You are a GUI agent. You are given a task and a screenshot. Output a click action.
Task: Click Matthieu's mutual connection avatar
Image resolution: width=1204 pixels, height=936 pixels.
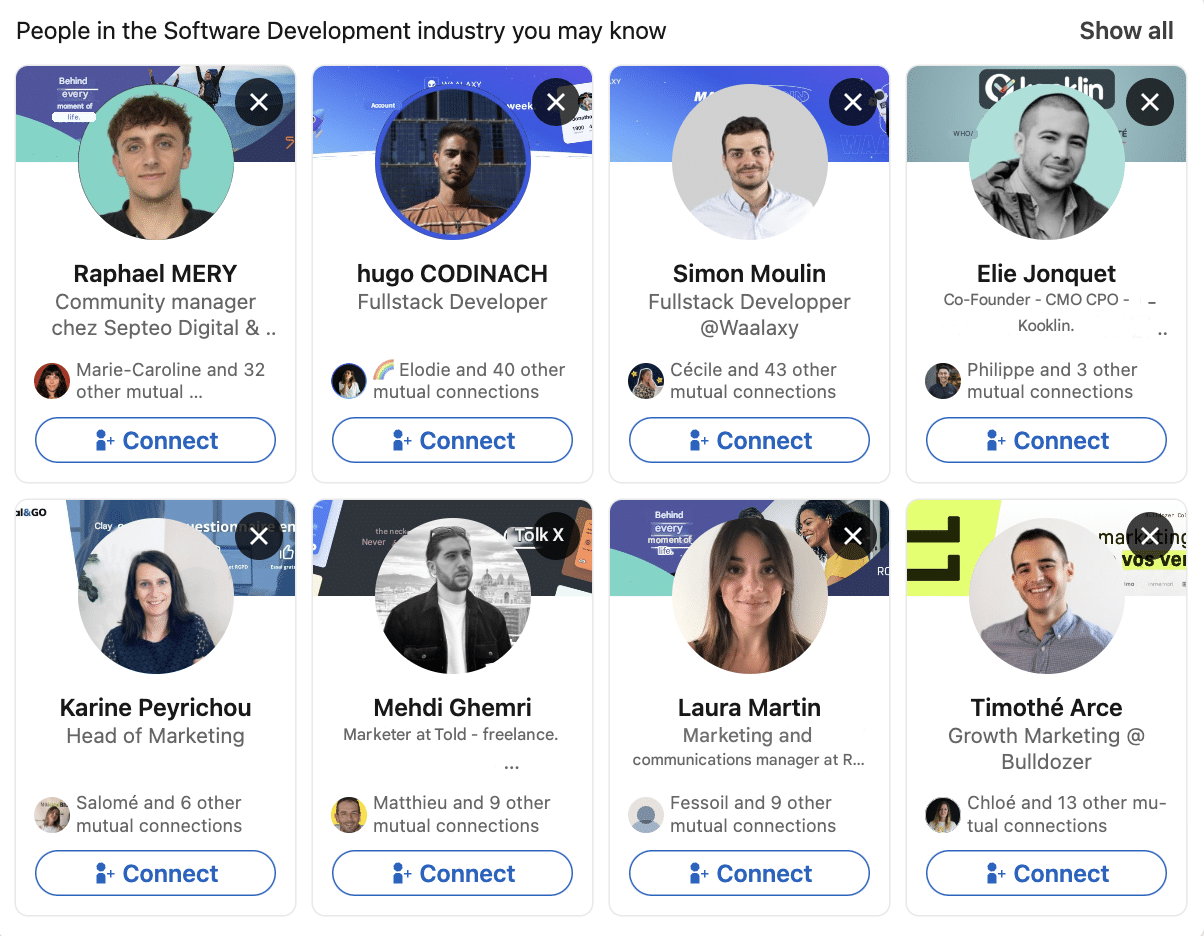348,814
